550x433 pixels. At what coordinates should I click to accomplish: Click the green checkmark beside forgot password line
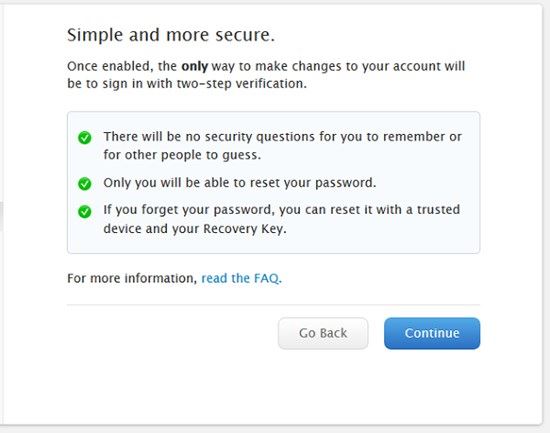pyautogui.click(x=85, y=212)
